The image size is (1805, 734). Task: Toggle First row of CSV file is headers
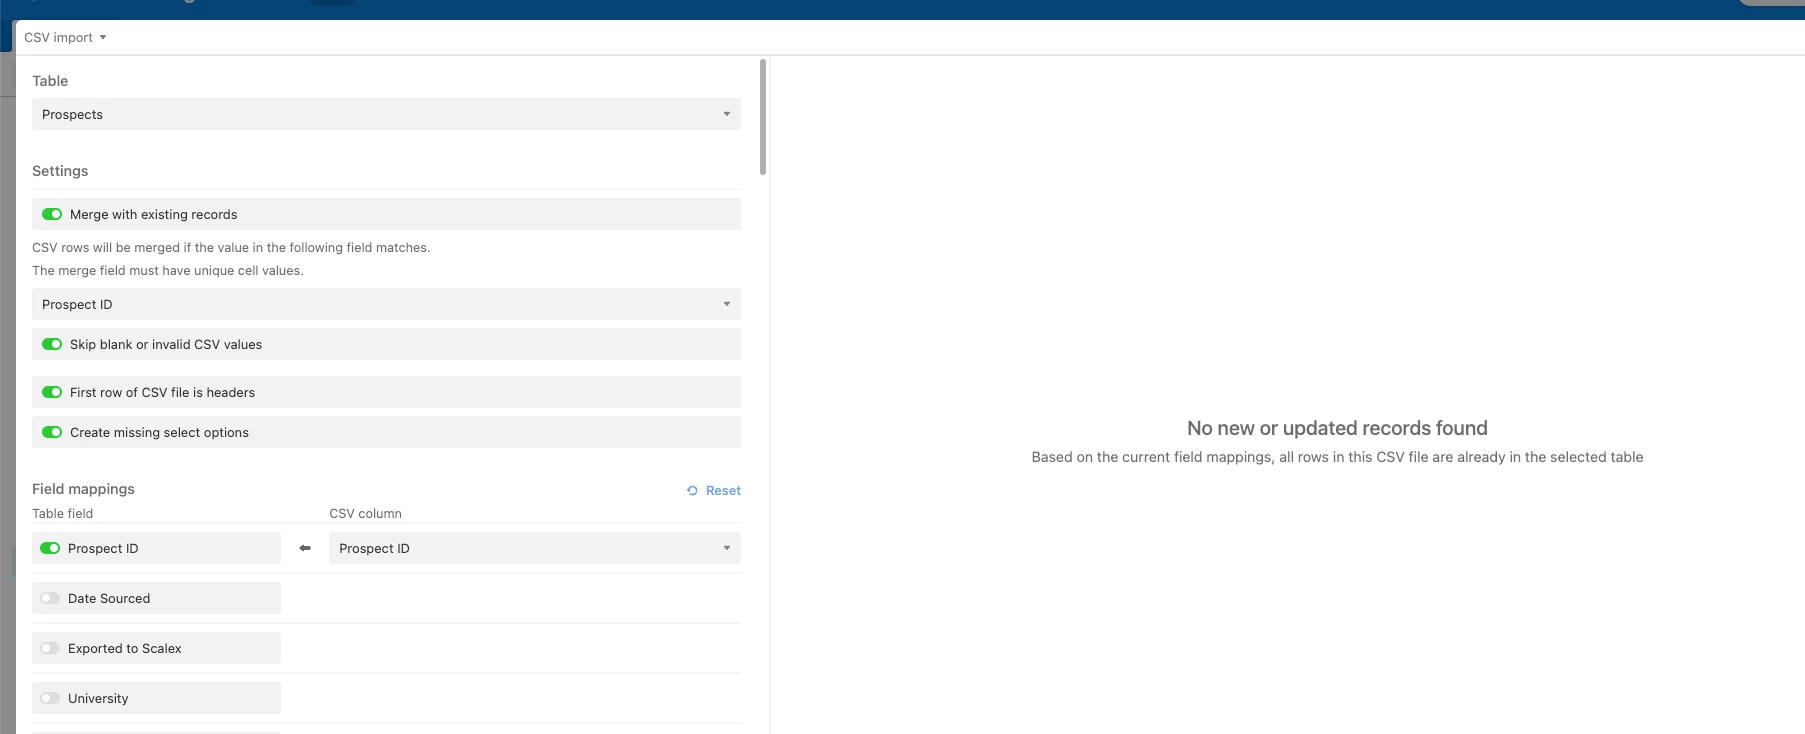point(52,392)
